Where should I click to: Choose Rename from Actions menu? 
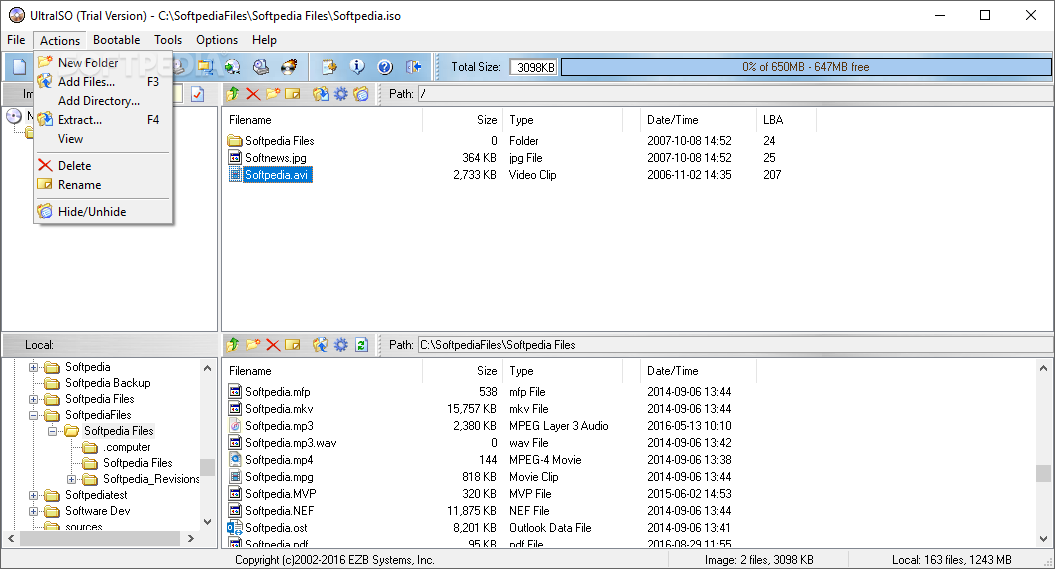pos(103,184)
